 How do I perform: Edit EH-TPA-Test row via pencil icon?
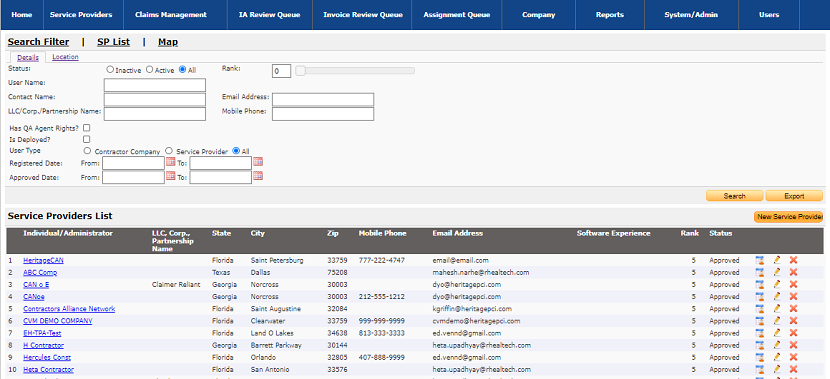tap(777, 333)
